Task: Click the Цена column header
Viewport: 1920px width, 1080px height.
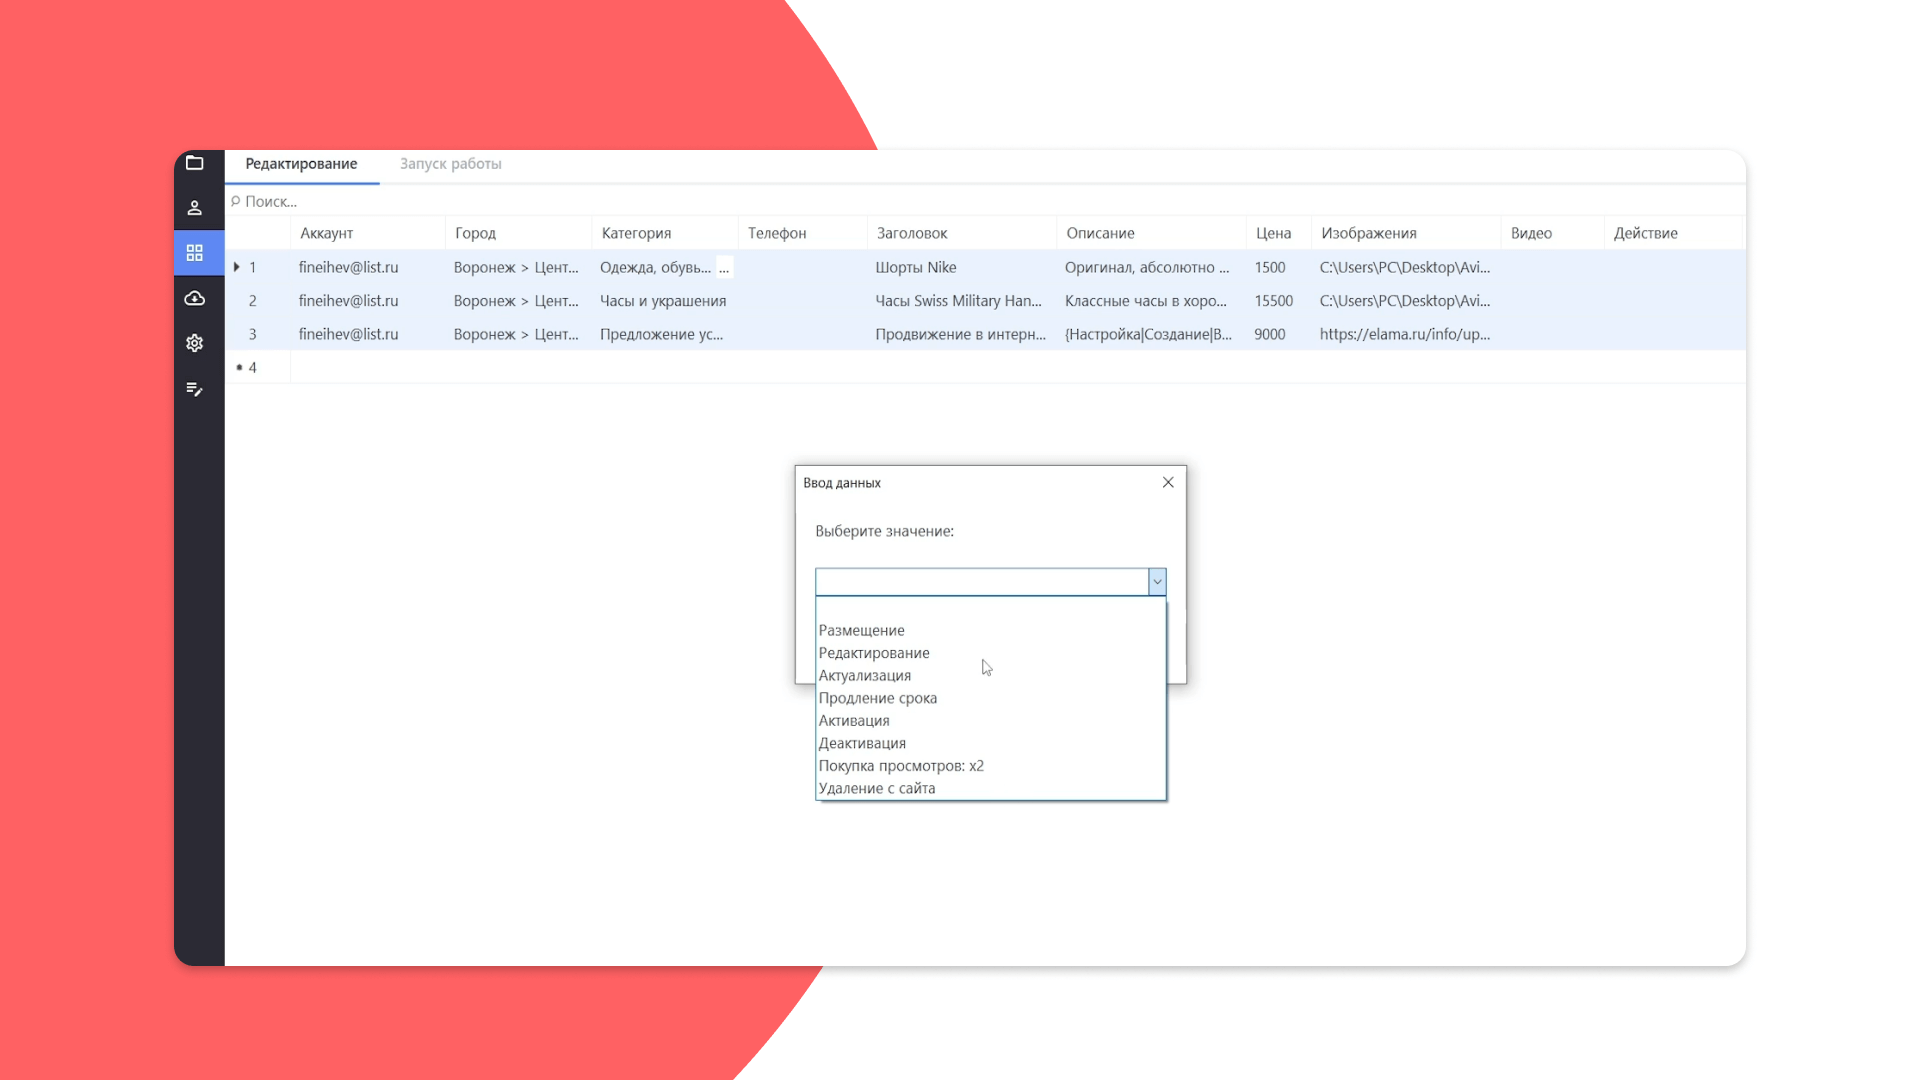Action: coord(1273,233)
